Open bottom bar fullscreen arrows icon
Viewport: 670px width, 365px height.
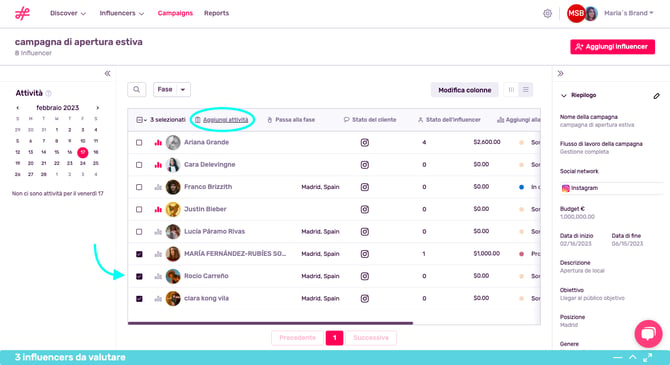click(648, 357)
